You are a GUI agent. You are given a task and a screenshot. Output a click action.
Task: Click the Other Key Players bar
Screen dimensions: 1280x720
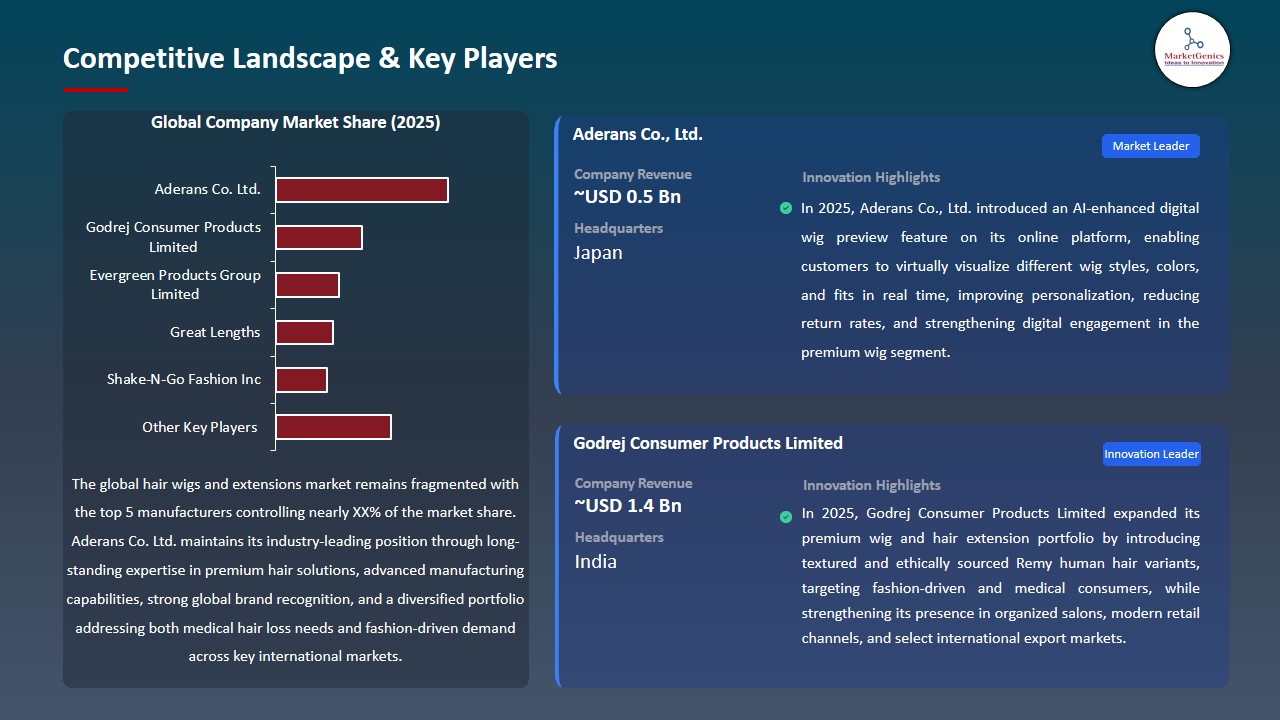[334, 427]
